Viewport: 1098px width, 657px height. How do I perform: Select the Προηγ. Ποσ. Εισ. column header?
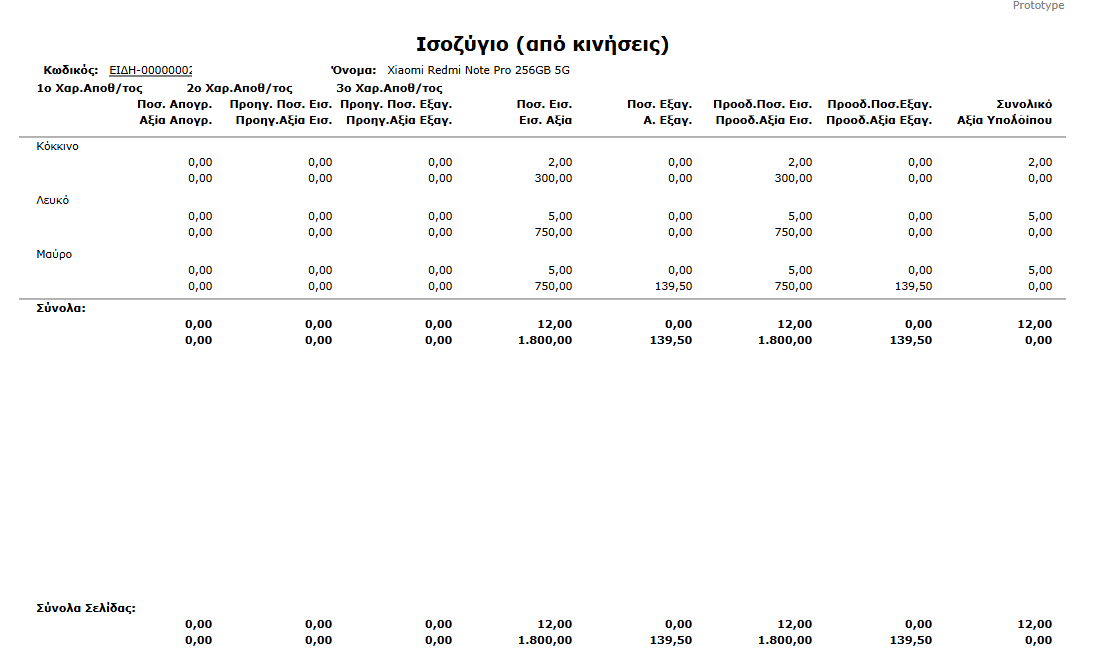tap(281, 104)
